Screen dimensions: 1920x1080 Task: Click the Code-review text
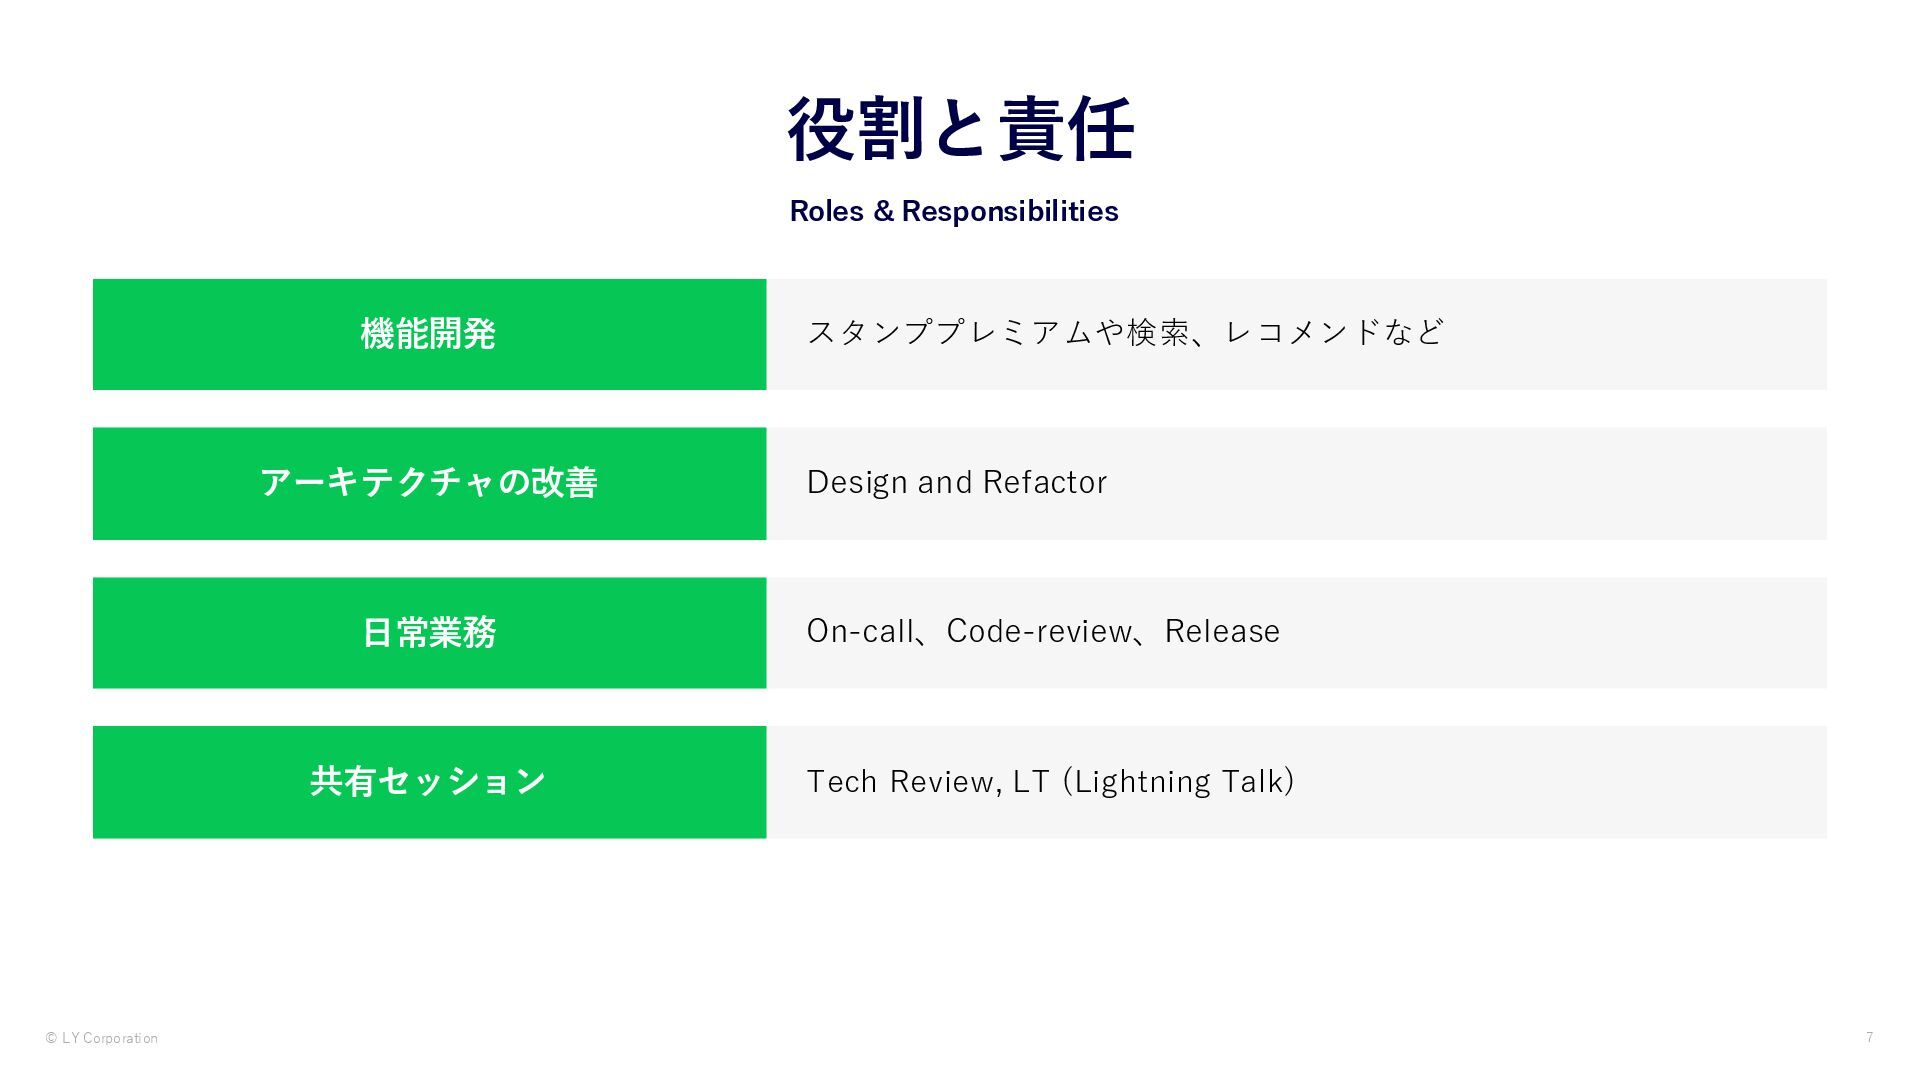click(x=1038, y=631)
